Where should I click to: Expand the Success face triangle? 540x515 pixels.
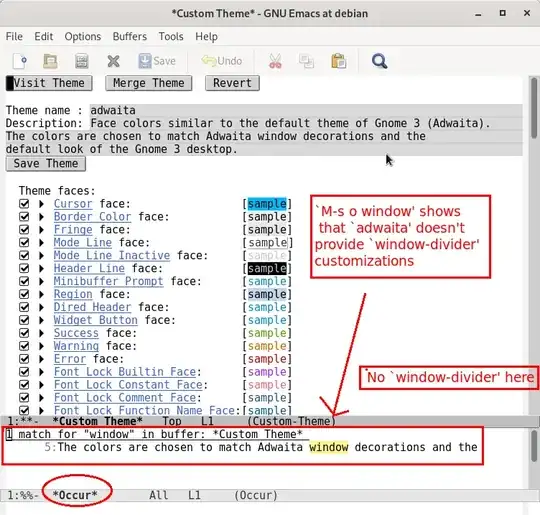41,333
